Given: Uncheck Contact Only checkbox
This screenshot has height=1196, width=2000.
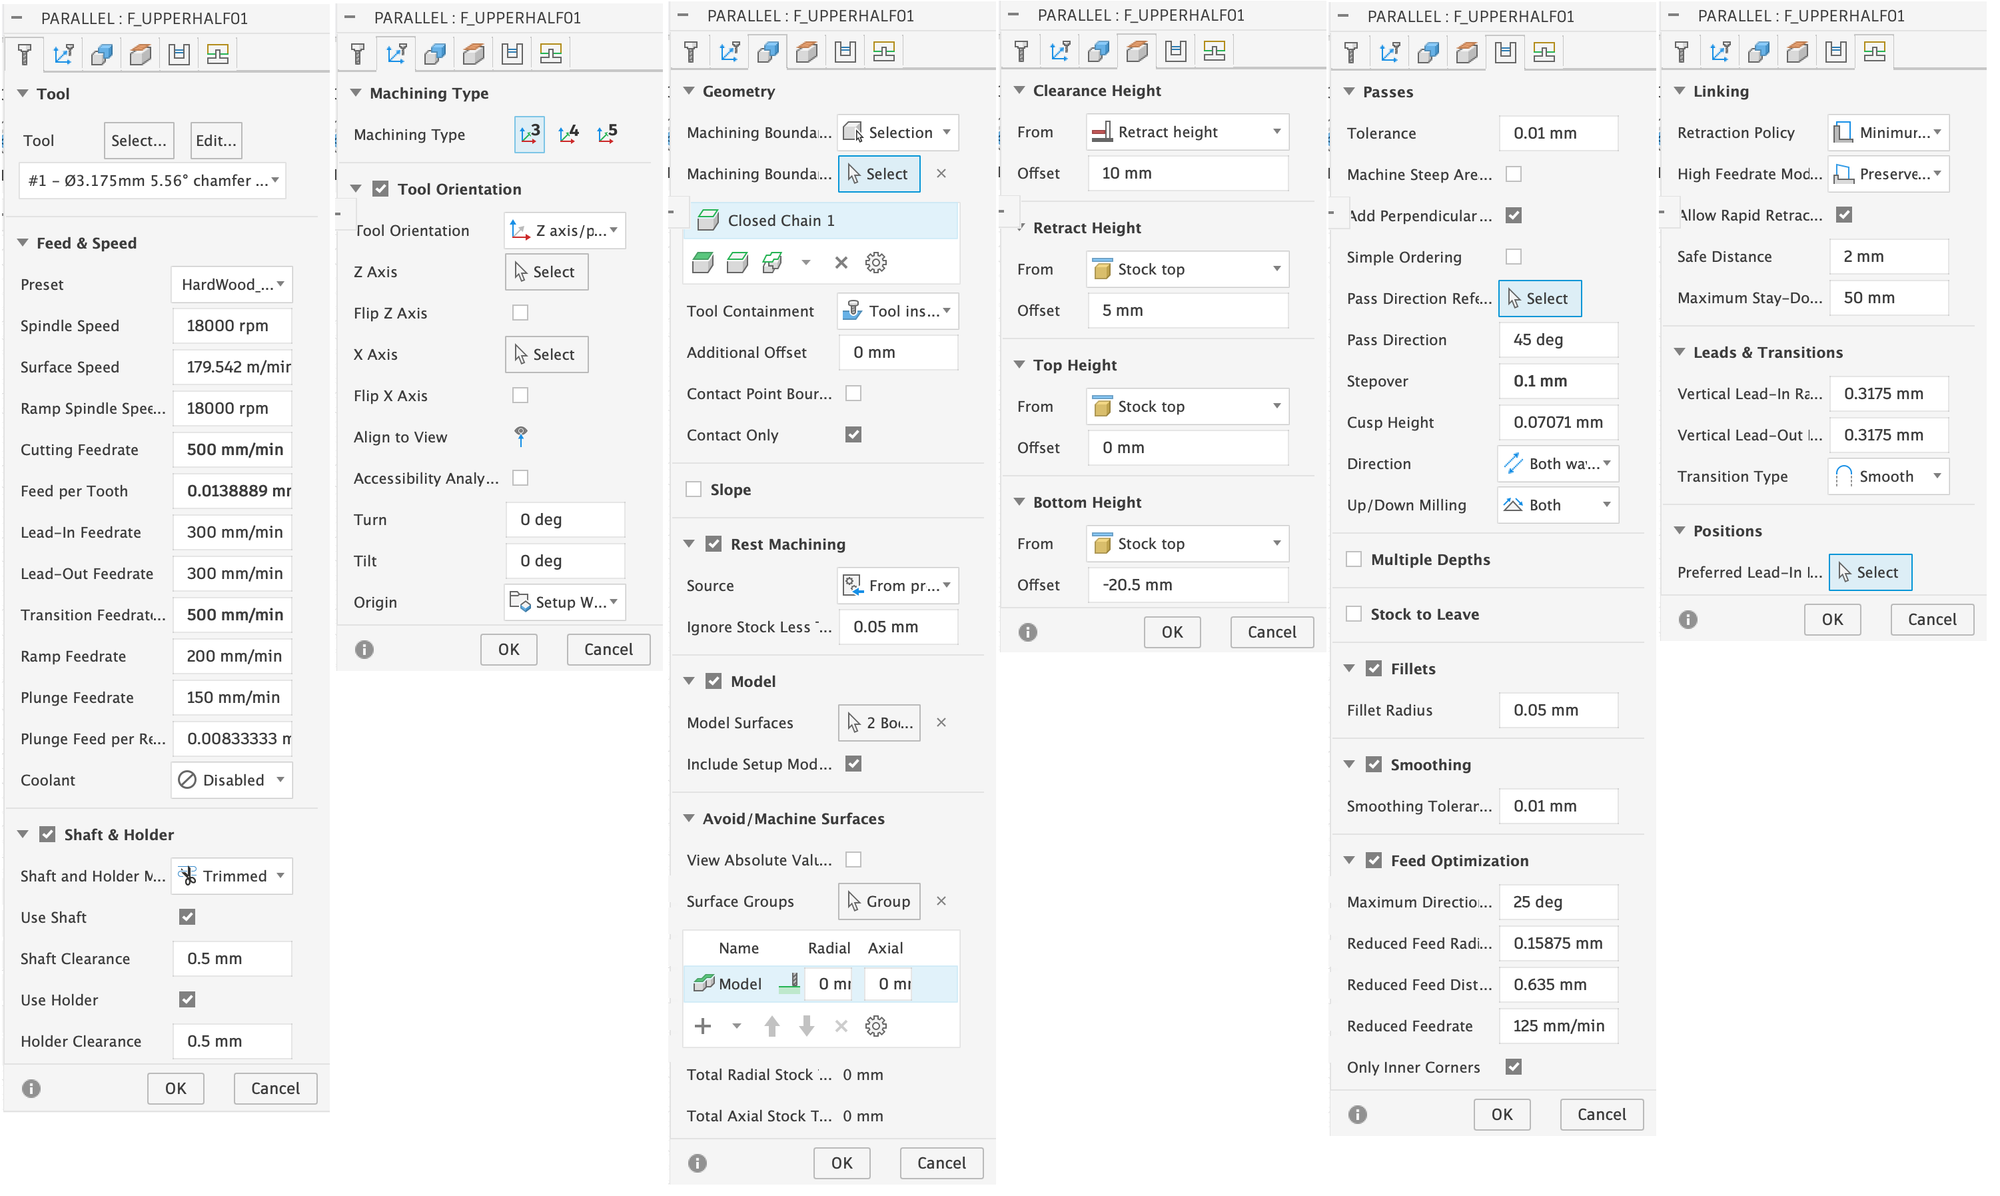Looking at the screenshot, I should point(853,435).
